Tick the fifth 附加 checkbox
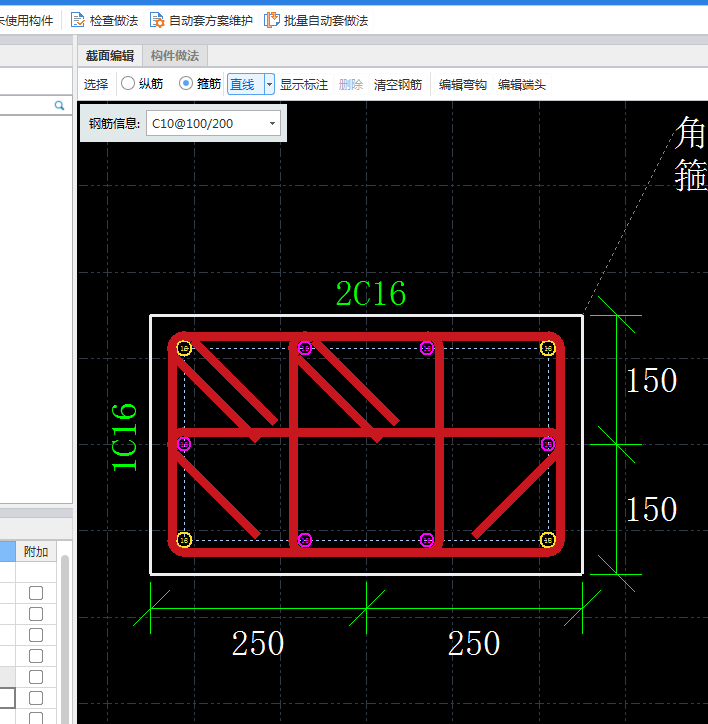The height and width of the screenshot is (724, 708). (x=36, y=677)
